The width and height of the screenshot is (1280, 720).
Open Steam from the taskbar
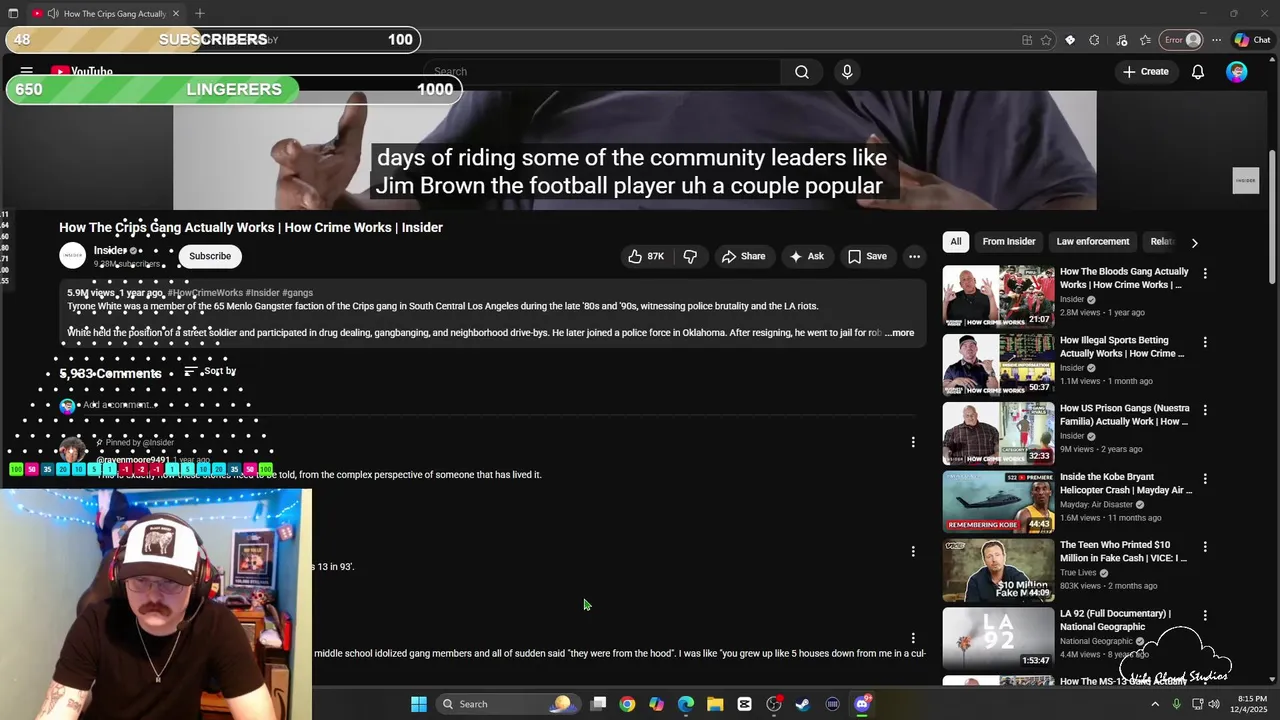[803, 704]
